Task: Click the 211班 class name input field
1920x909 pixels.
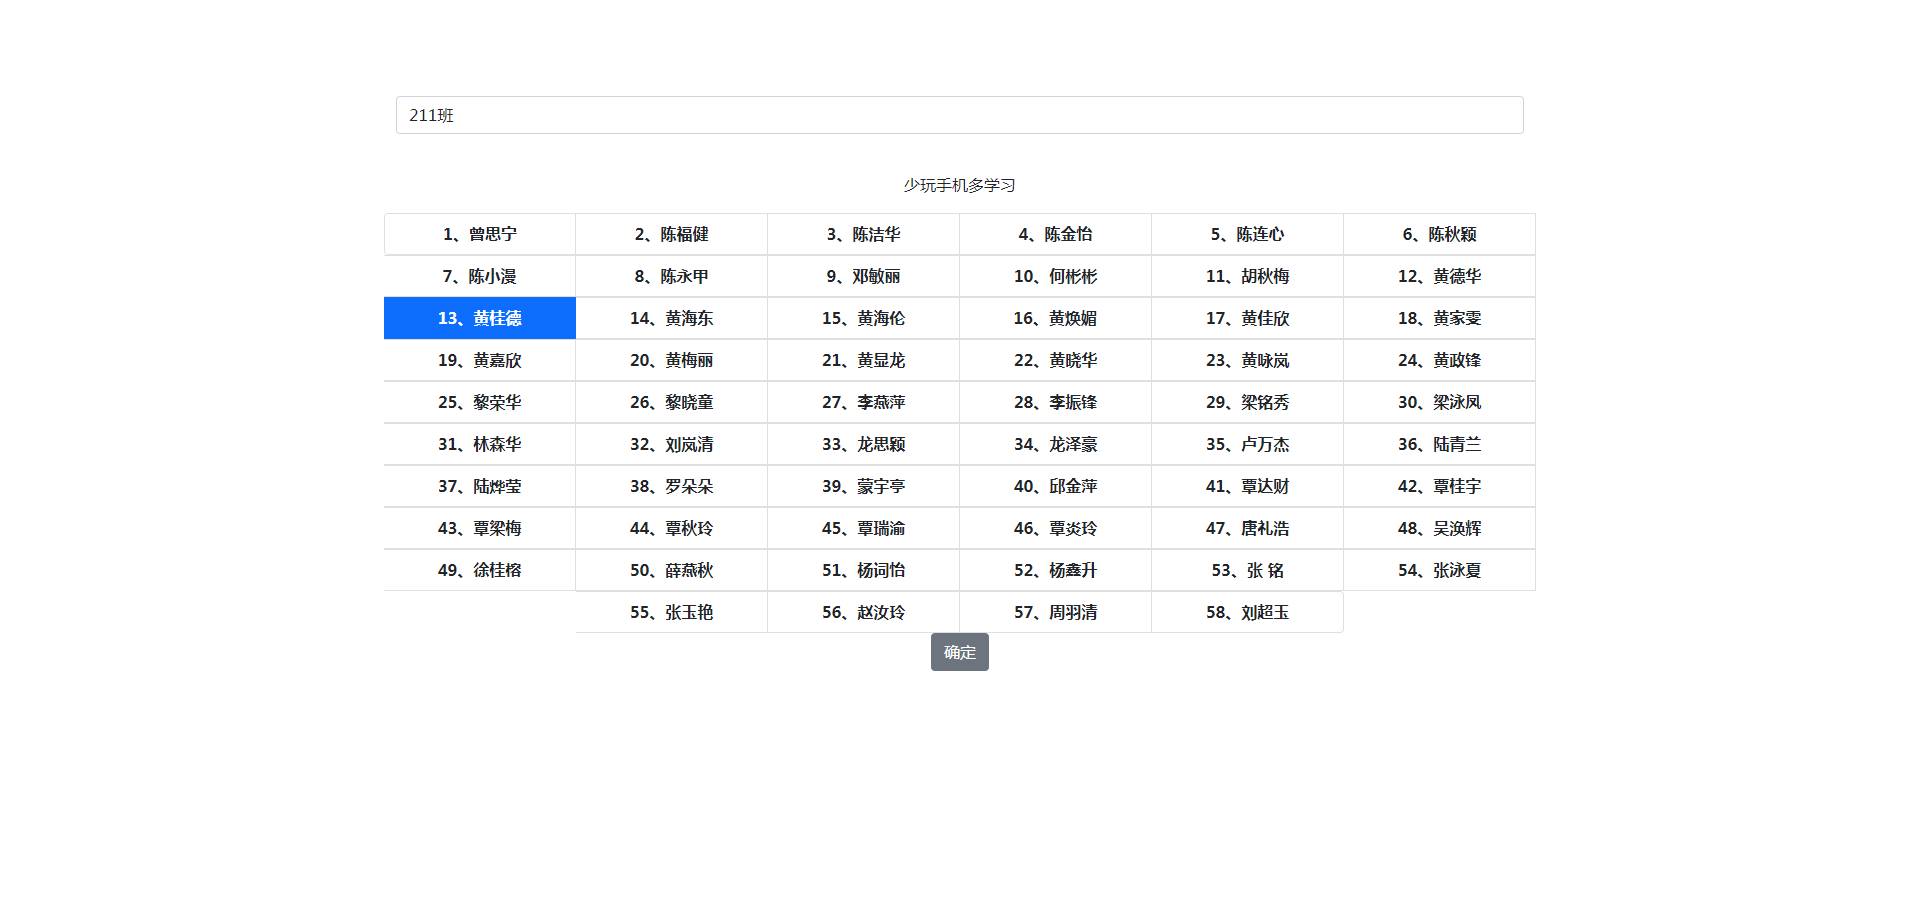Action: (959, 115)
